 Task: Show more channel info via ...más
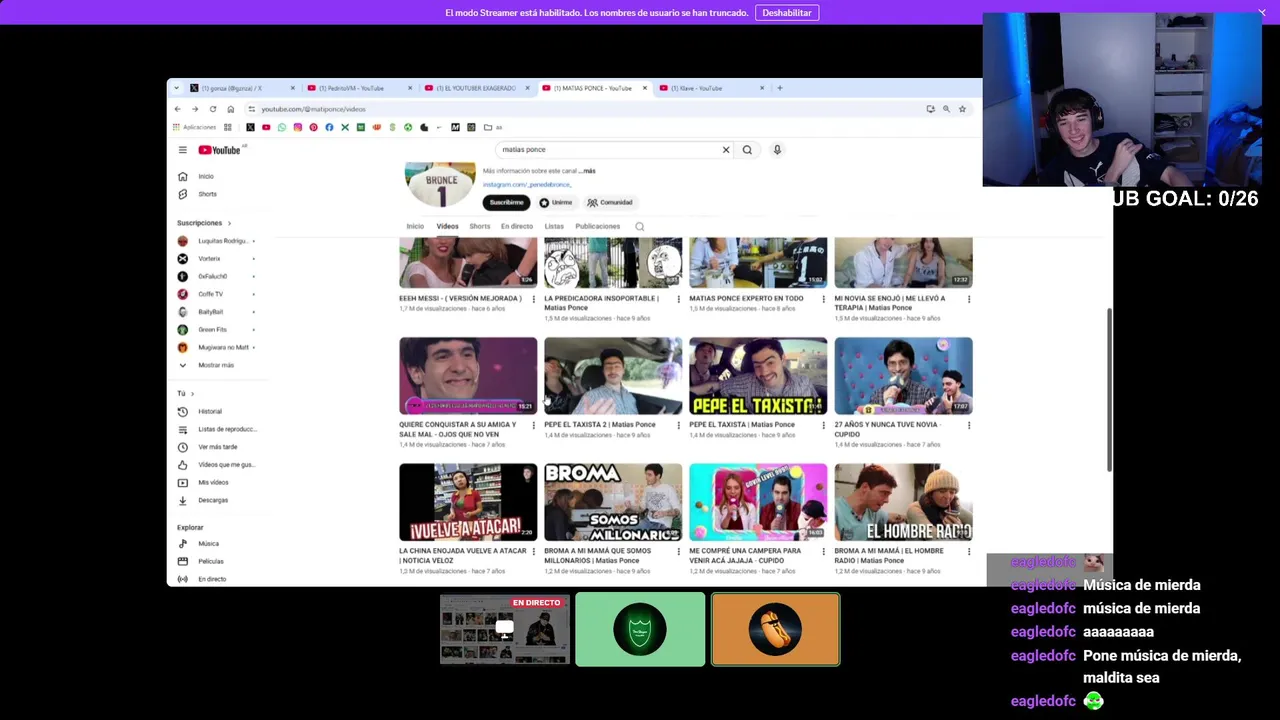coord(587,171)
